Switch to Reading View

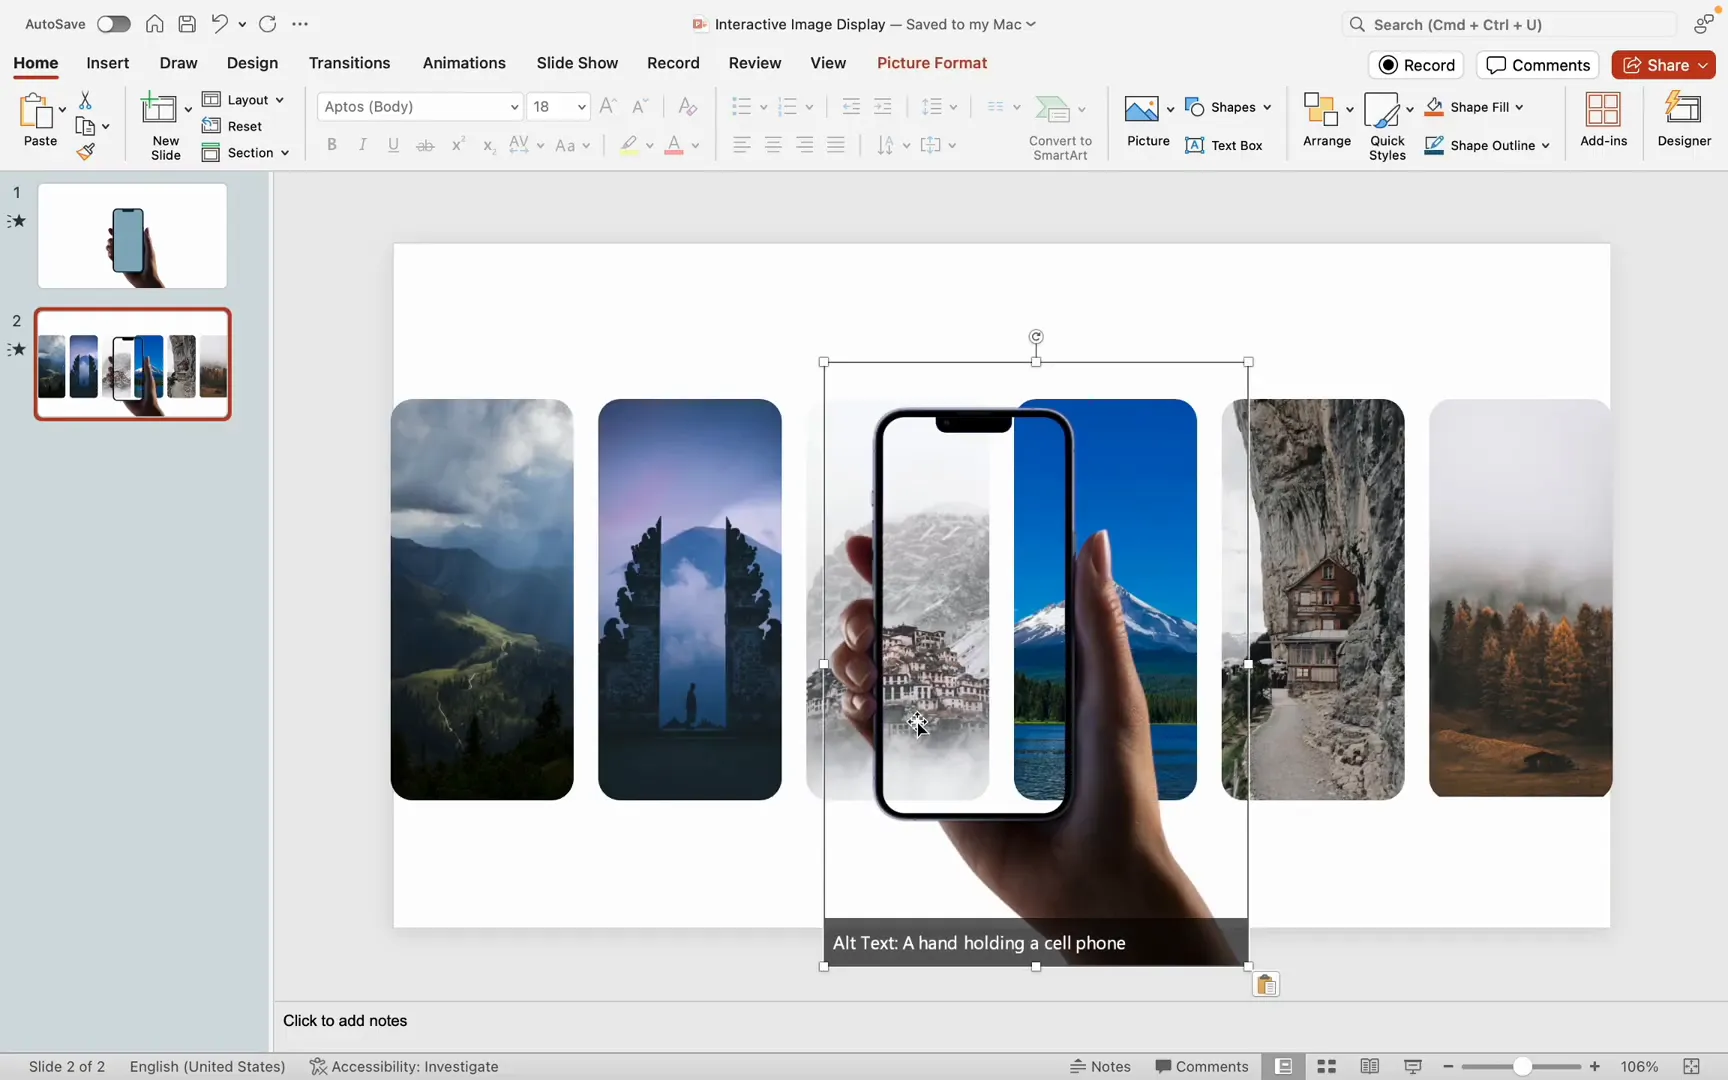(1370, 1067)
